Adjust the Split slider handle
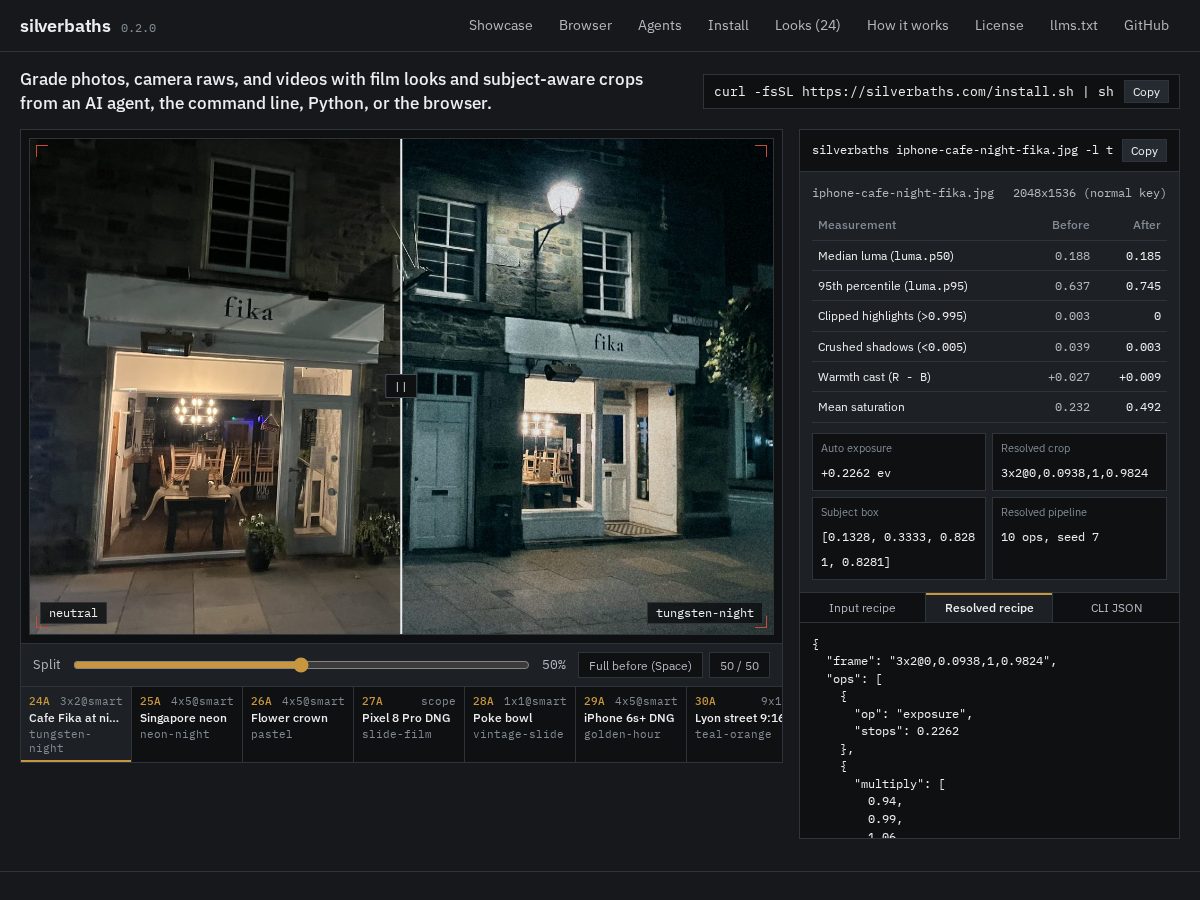This screenshot has width=1200, height=900. 301,665
